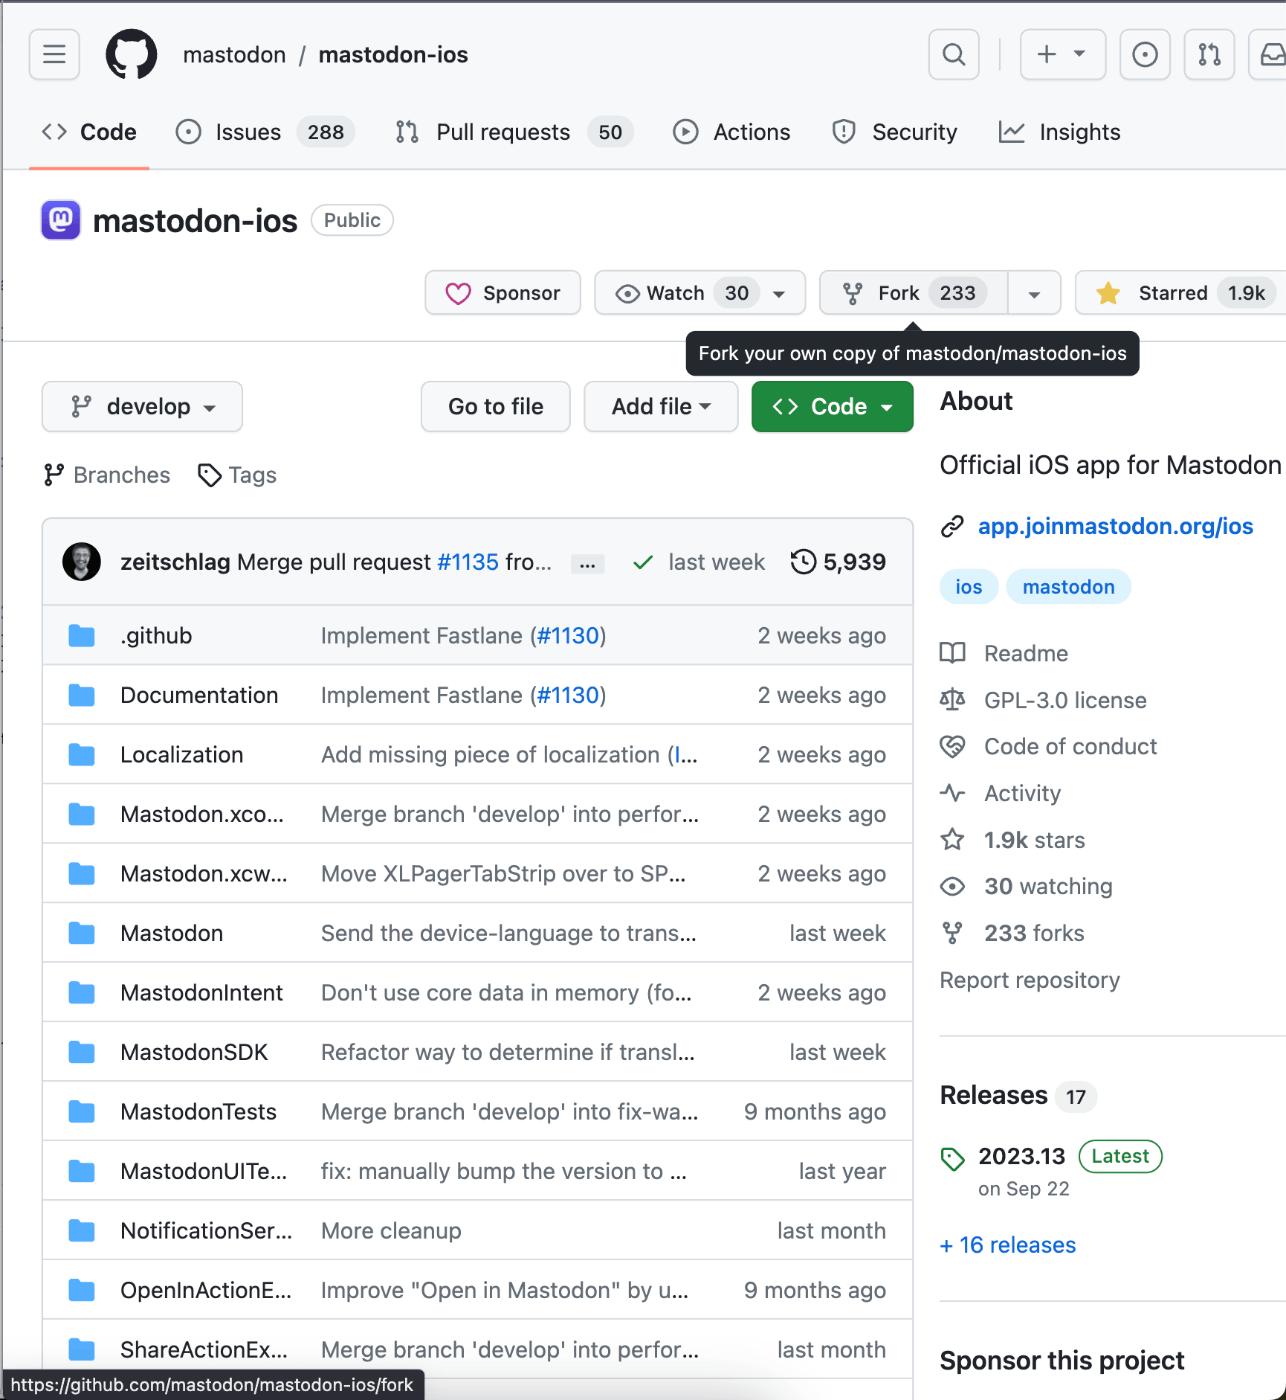Screen dimensions: 1286x1400
Task: Switch to the Actions tab
Action: click(x=732, y=132)
